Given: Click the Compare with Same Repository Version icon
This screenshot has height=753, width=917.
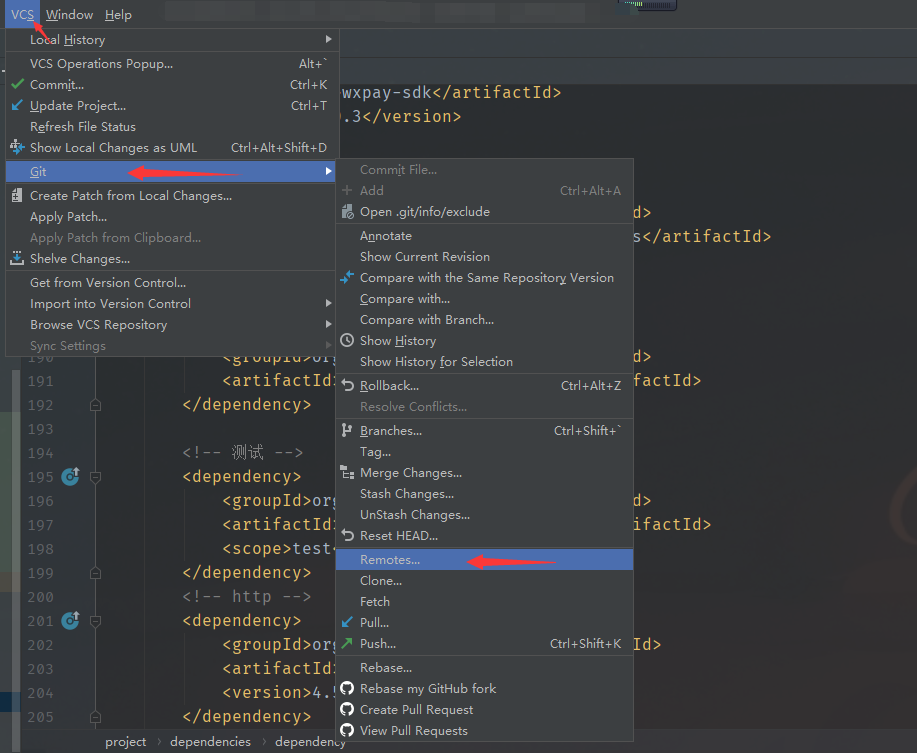Looking at the screenshot, I should 347,278.
